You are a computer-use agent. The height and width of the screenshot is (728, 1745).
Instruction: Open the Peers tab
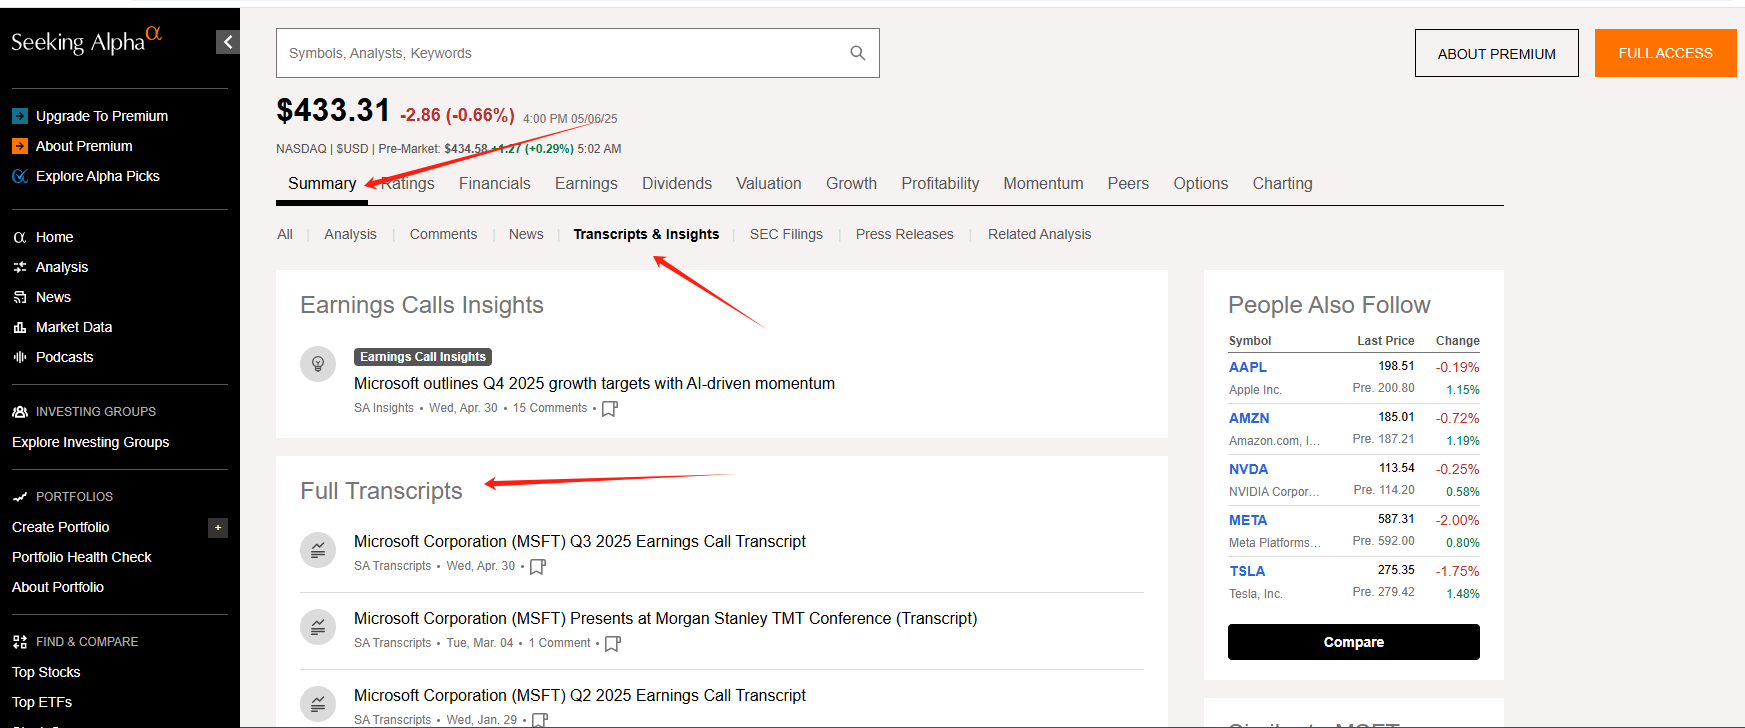click(x=1128, y=184)
